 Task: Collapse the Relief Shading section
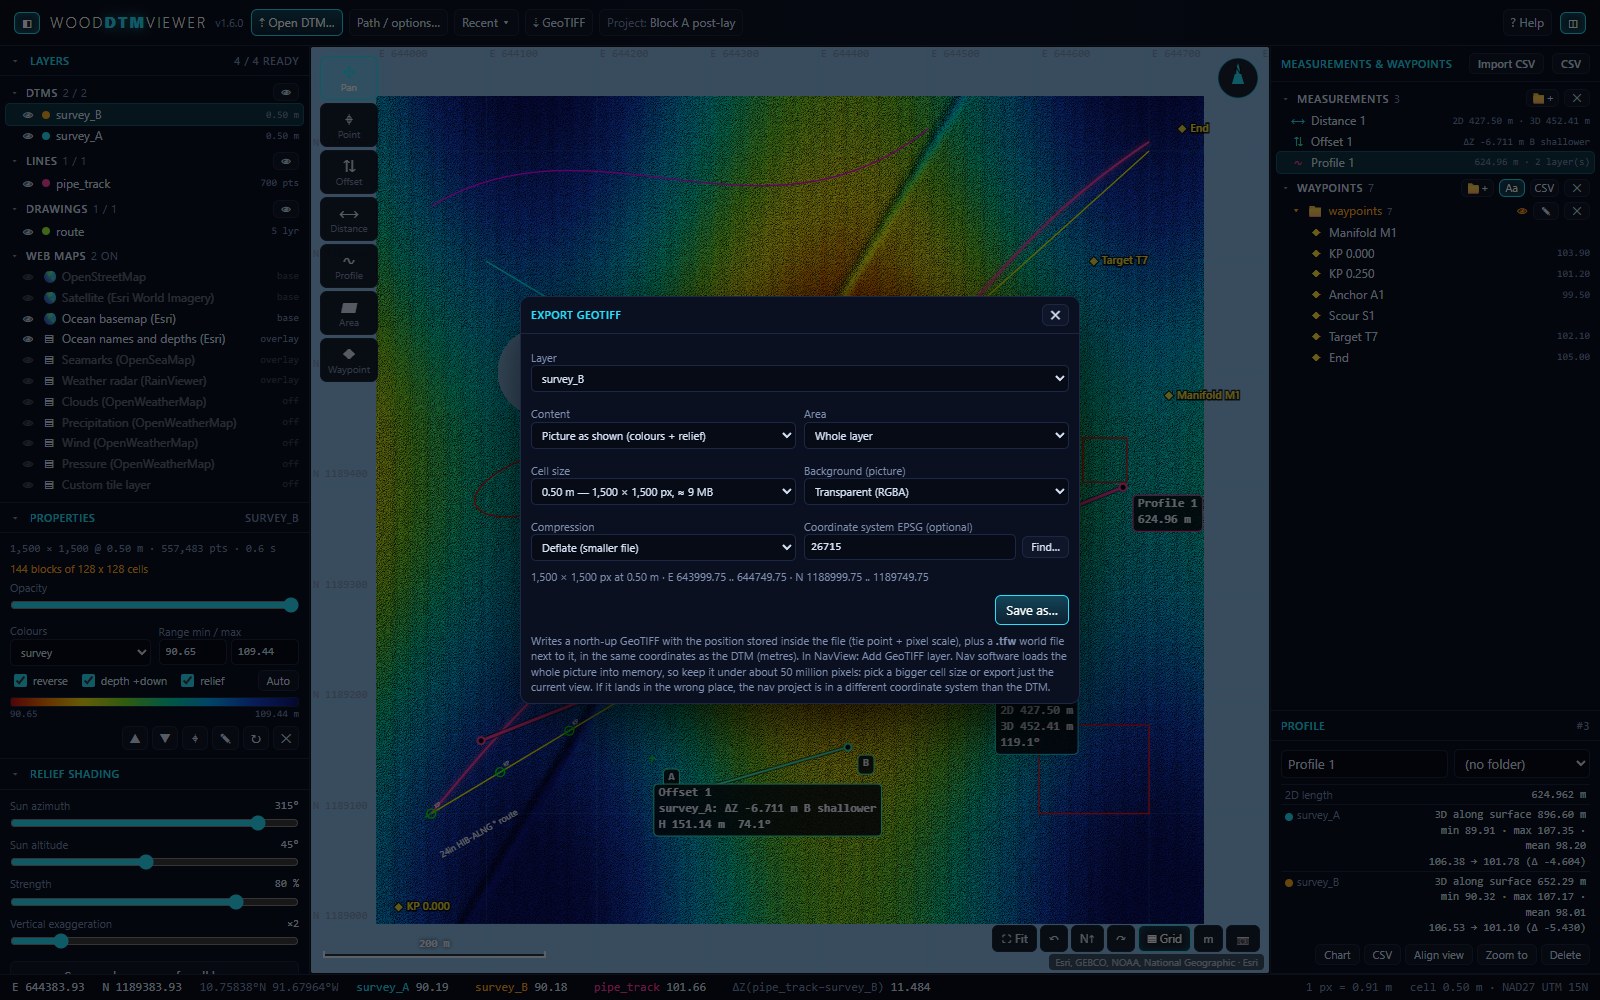point(15,774)
